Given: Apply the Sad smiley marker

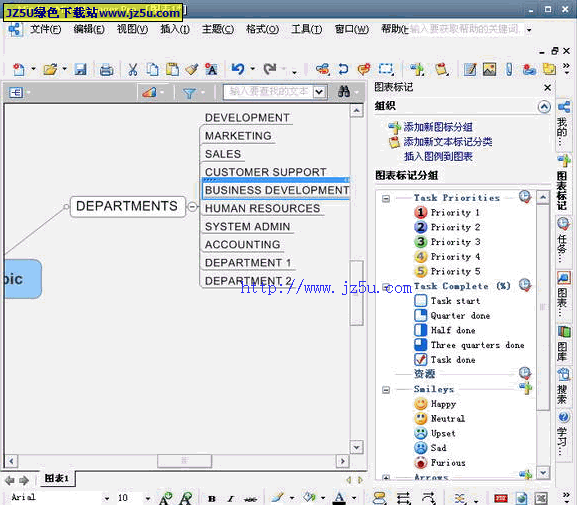Looking at the screenshot, I should 421,448.
